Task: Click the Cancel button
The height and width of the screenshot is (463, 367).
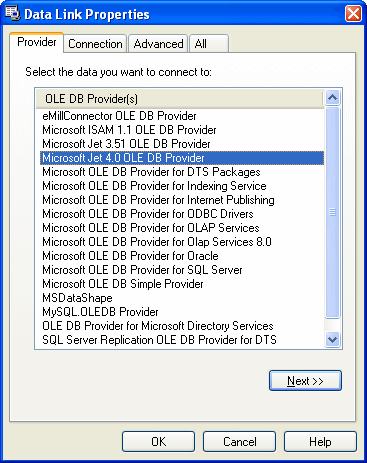Action: coord(239,442)
